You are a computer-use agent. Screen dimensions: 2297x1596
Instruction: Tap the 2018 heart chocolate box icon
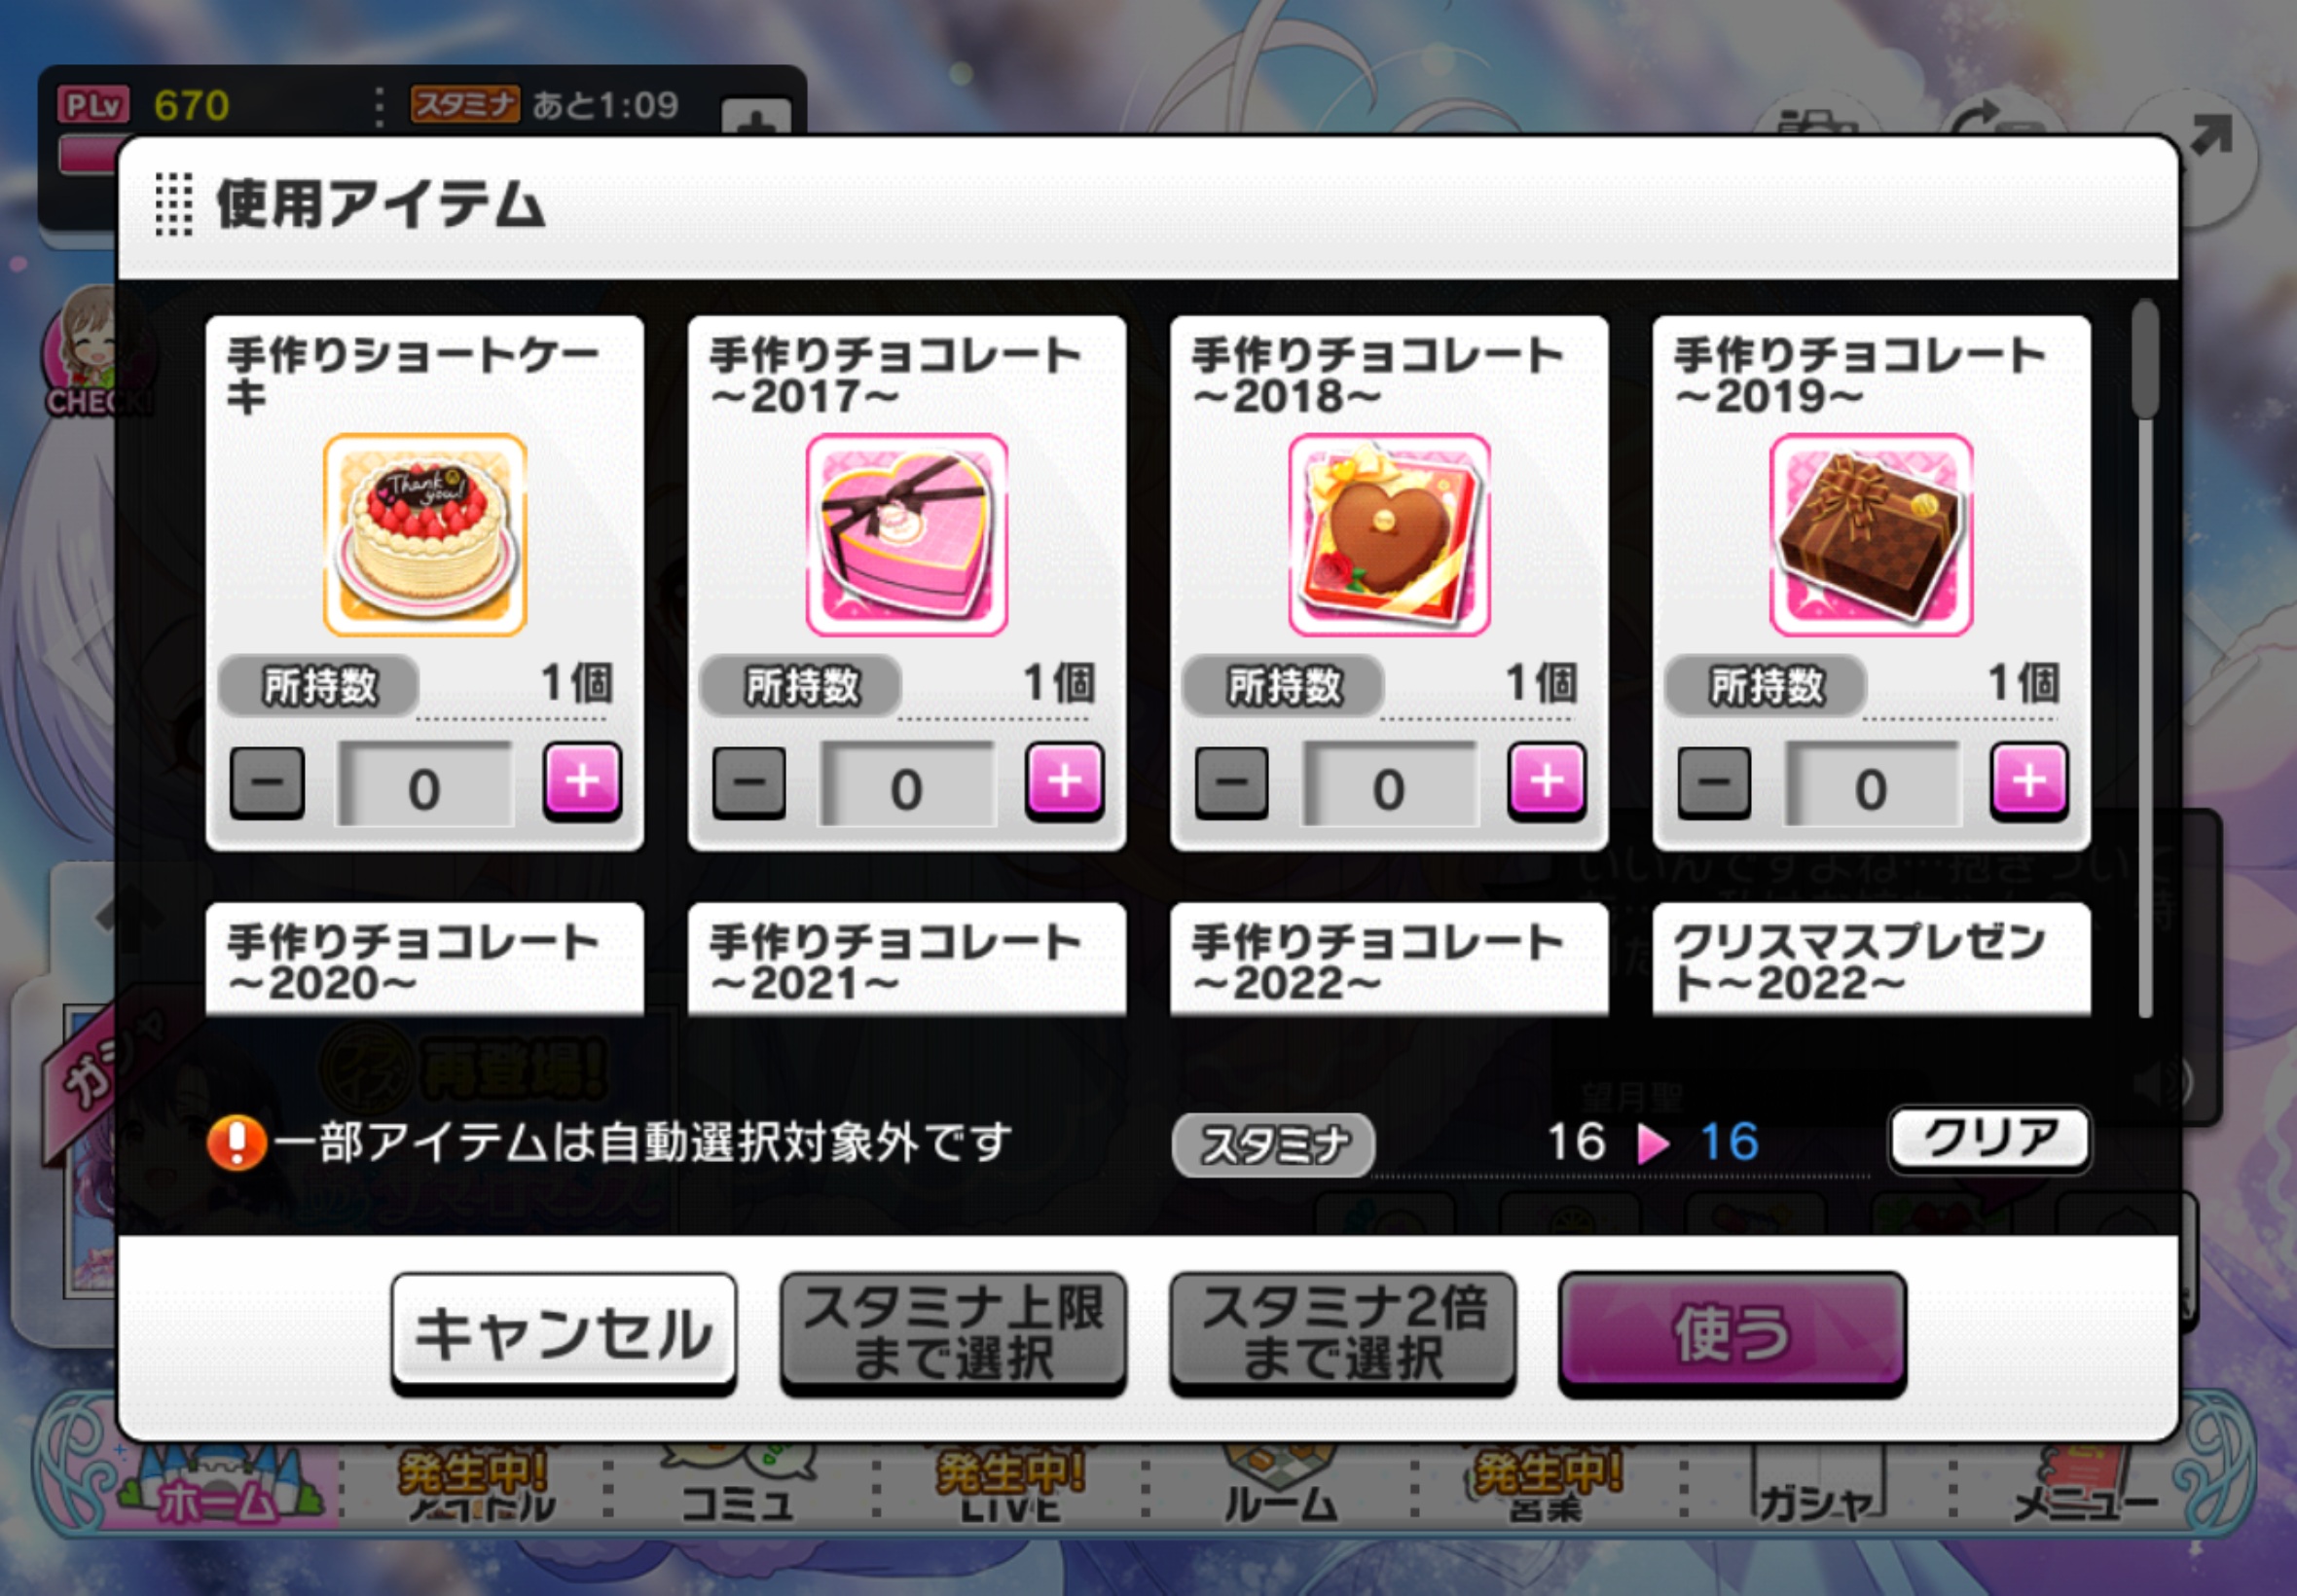tap(1389, 535)
